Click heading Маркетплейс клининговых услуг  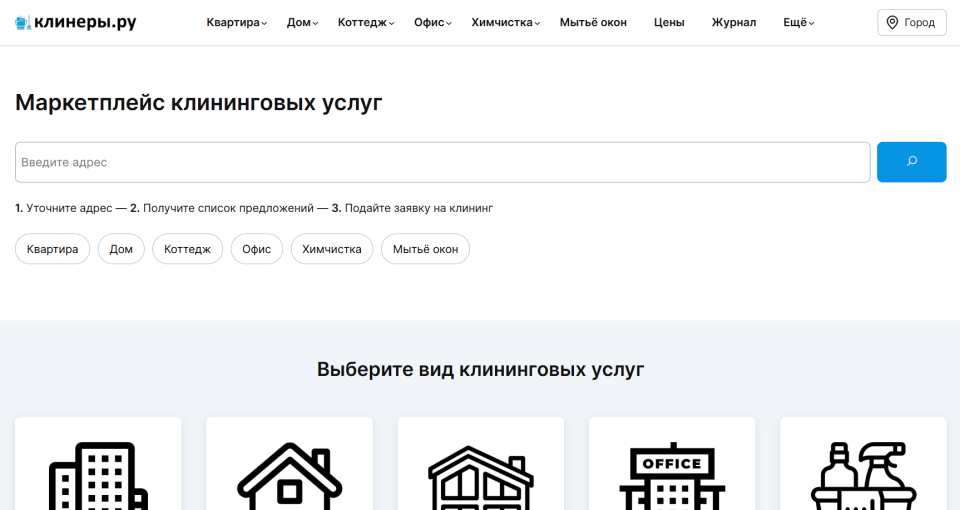[x=198, y=103]
